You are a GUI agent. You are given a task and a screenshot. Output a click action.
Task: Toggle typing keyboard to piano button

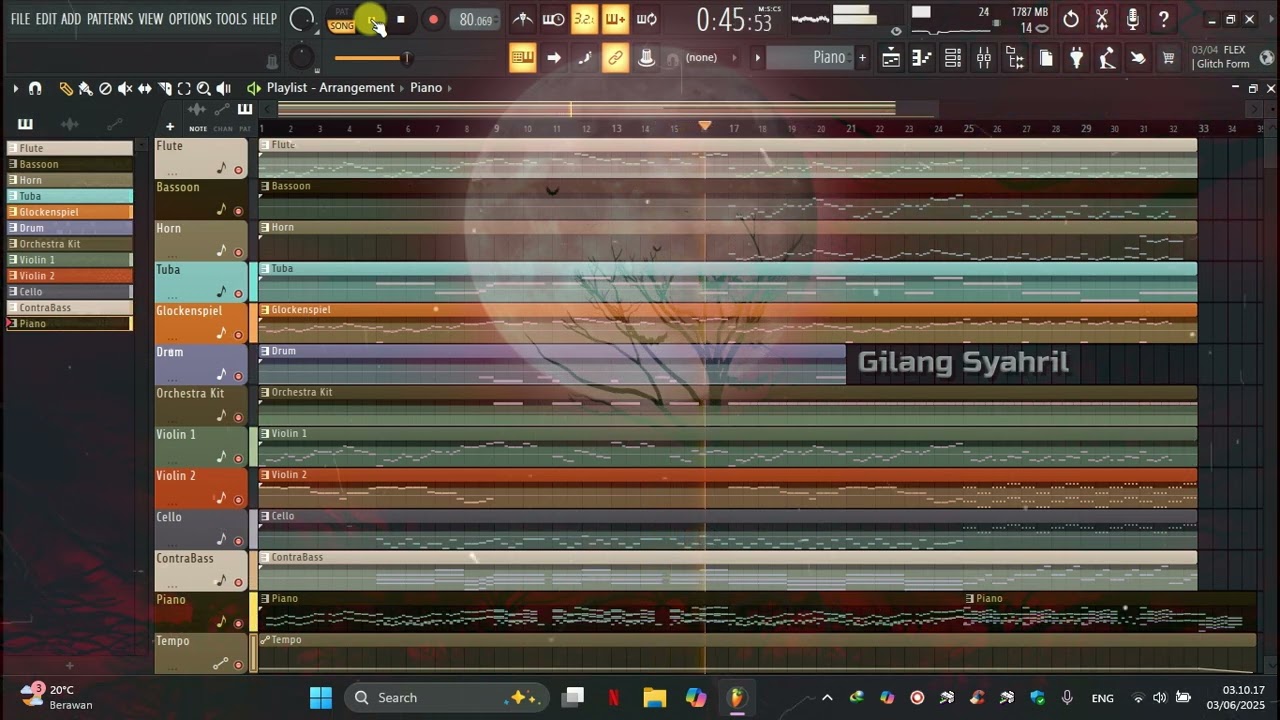(x=522, y=58)
